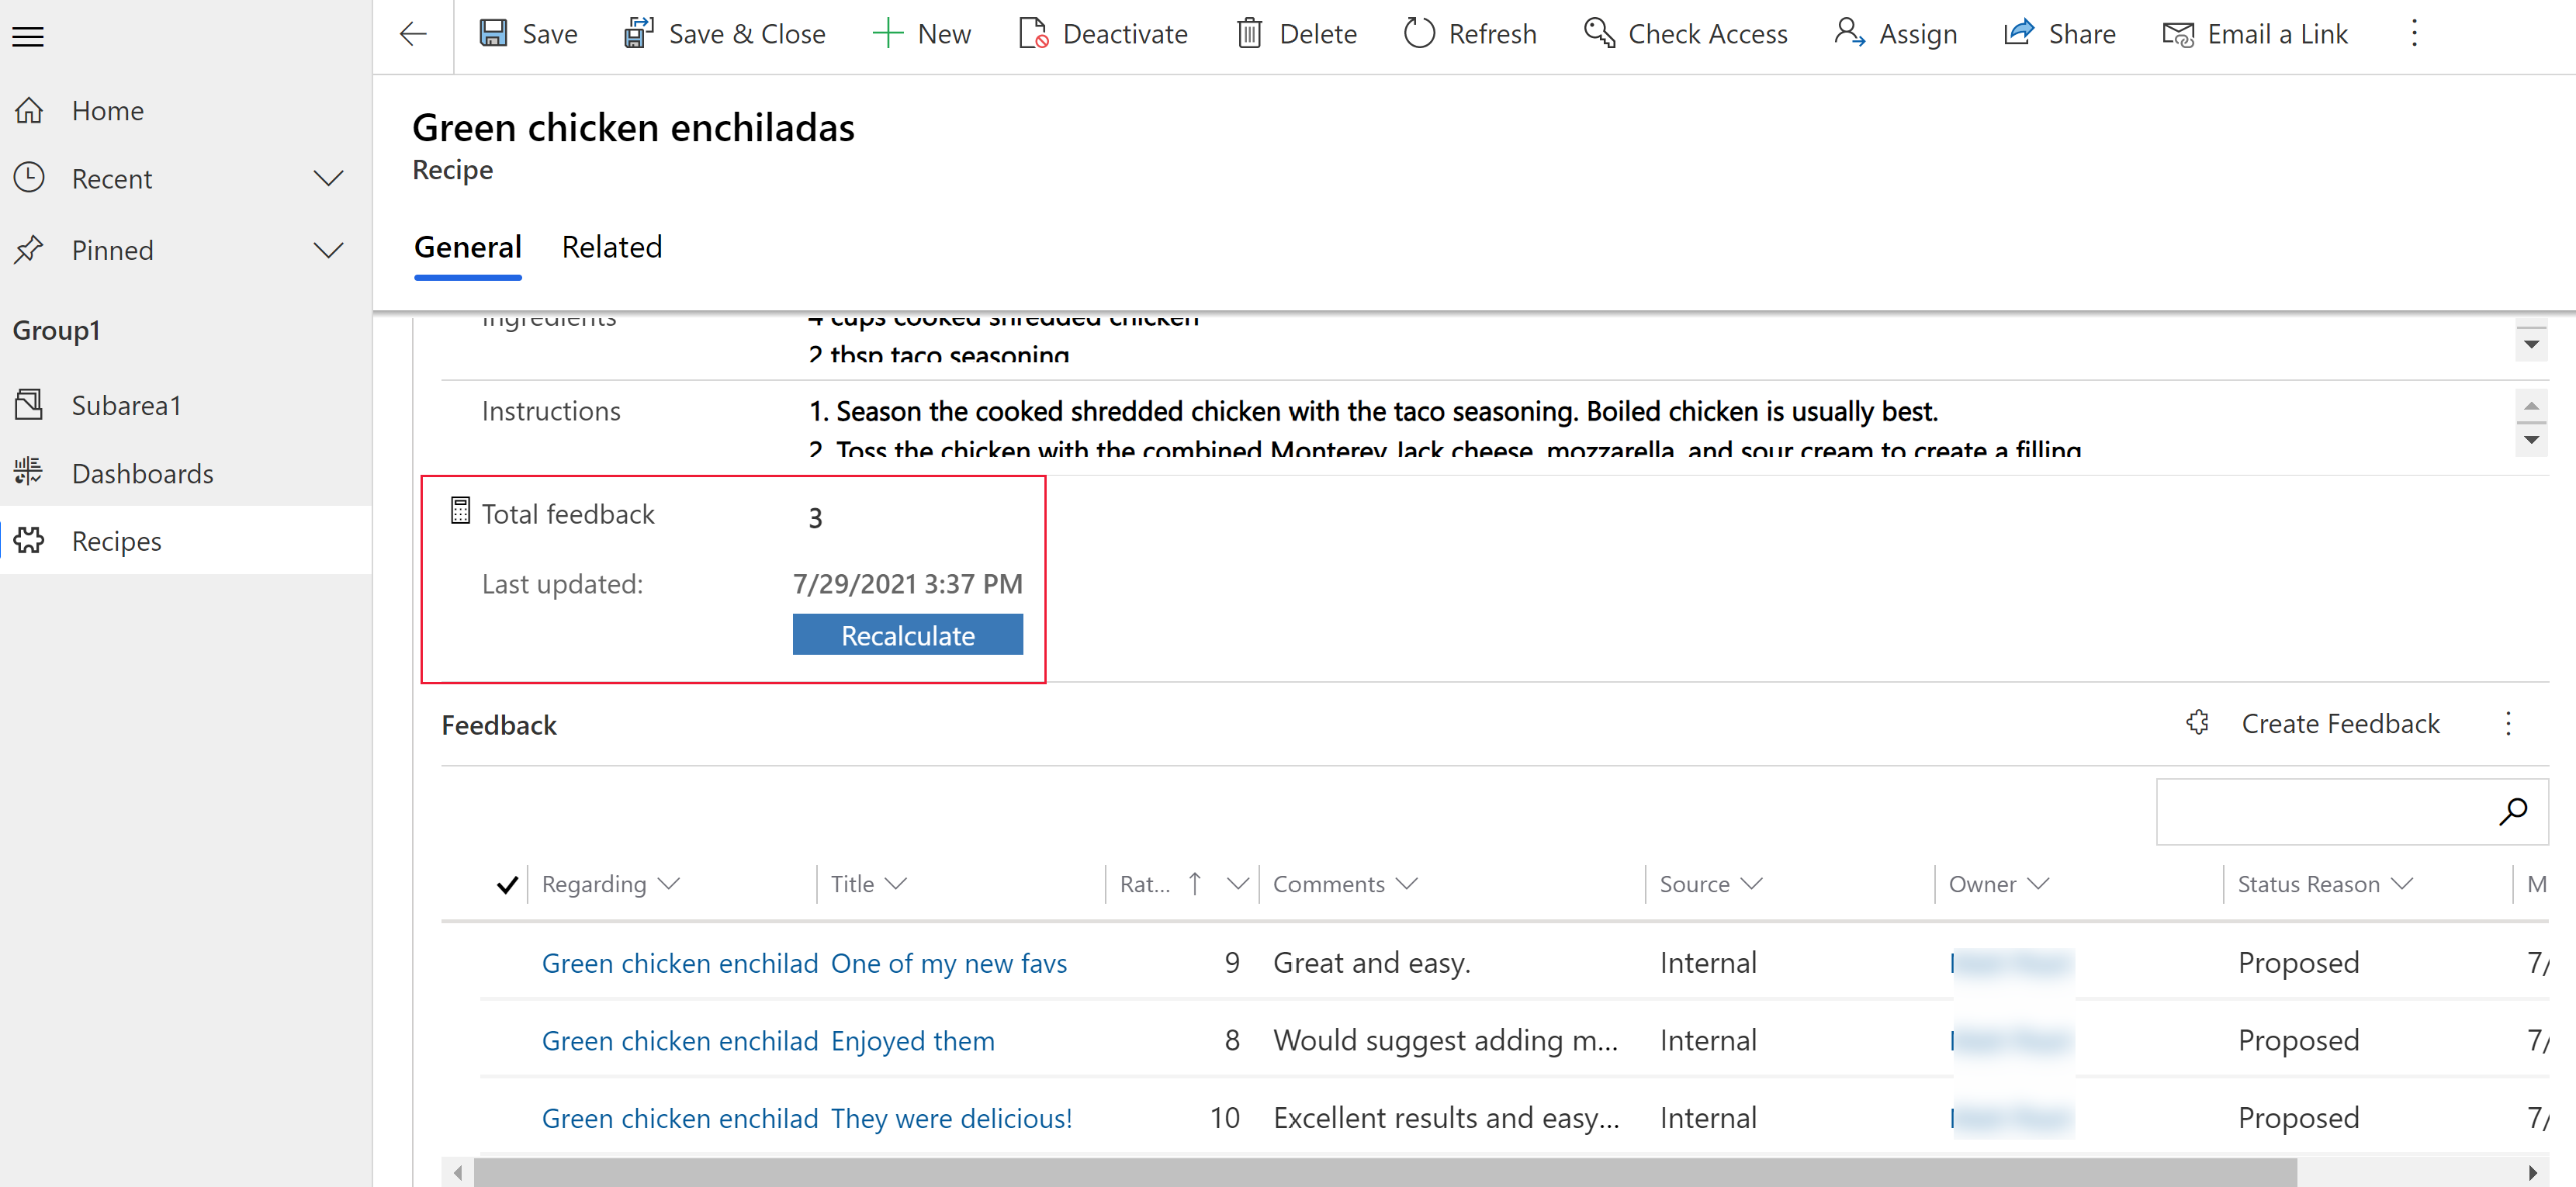Image resolution: width=2576 pixels, height=1187 pixels.
Task: Expand the Pinned navigation section
Action: click(x=328, y=250)
